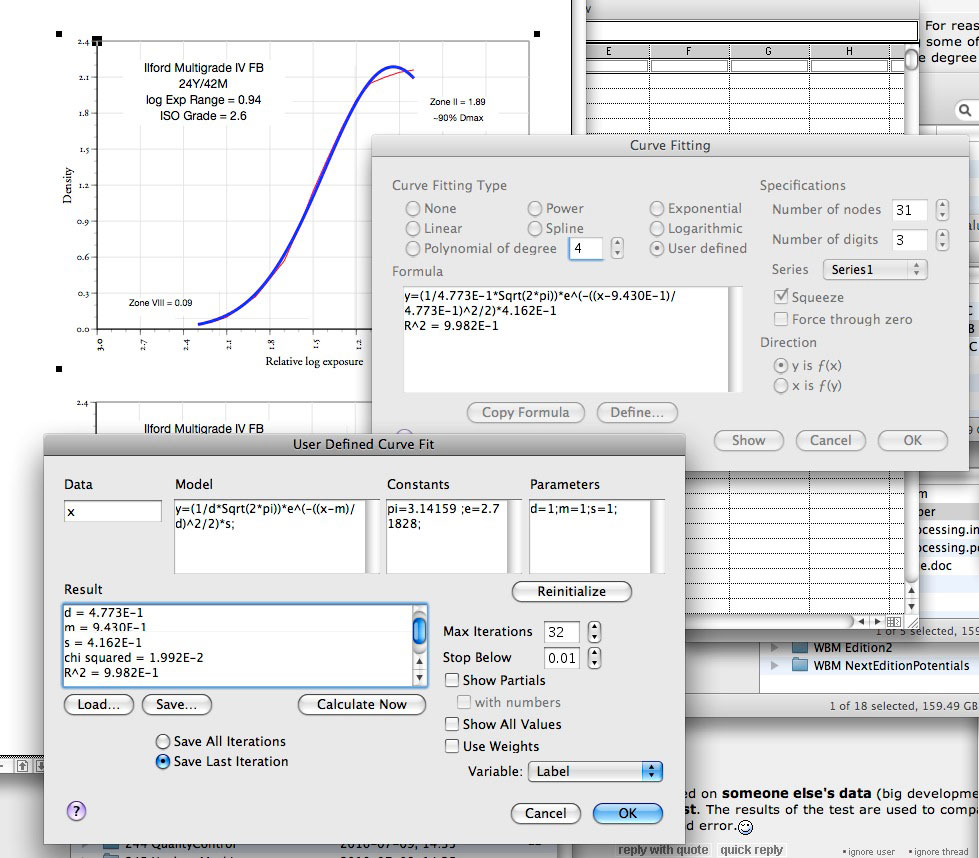Screen dimensions: 979x858
Task: Select the Power curve fitting type
Action: point(534,208)
